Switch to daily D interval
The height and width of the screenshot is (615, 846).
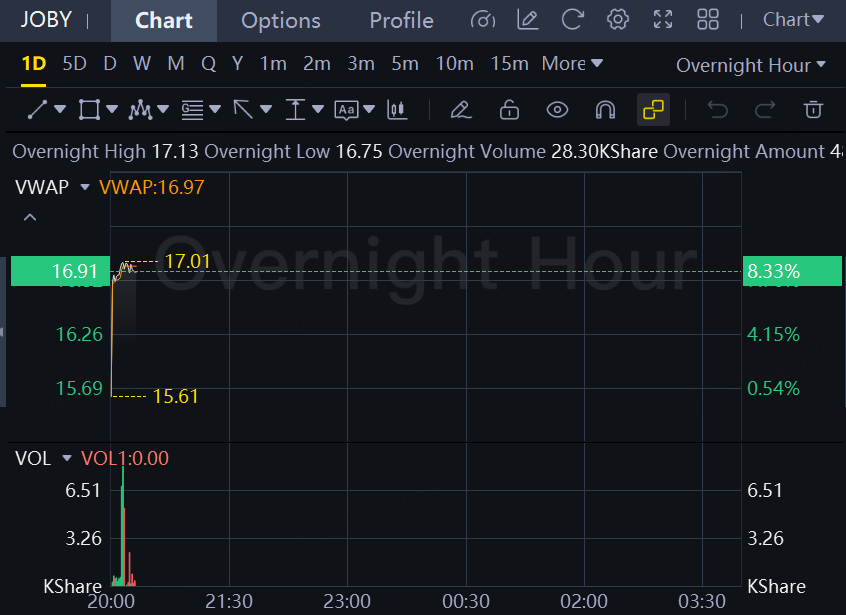(x=110, y=64)
